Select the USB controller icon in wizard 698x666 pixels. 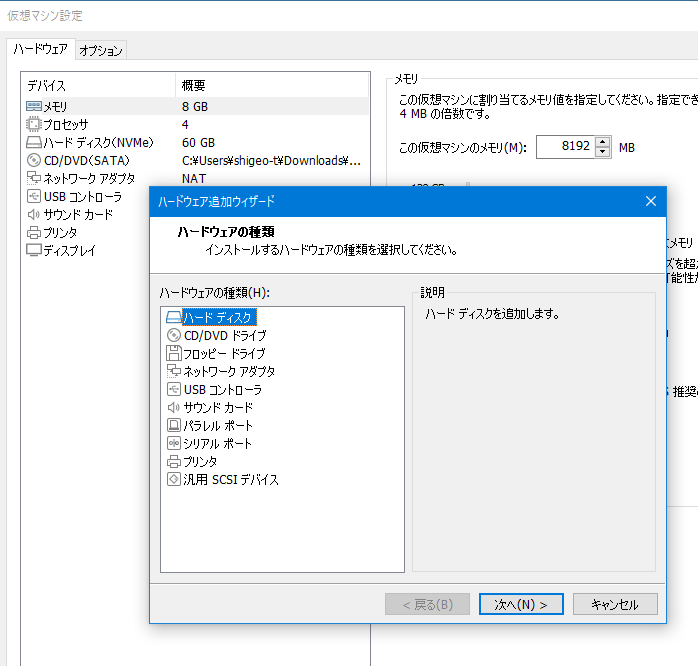[x=174, y=390]
